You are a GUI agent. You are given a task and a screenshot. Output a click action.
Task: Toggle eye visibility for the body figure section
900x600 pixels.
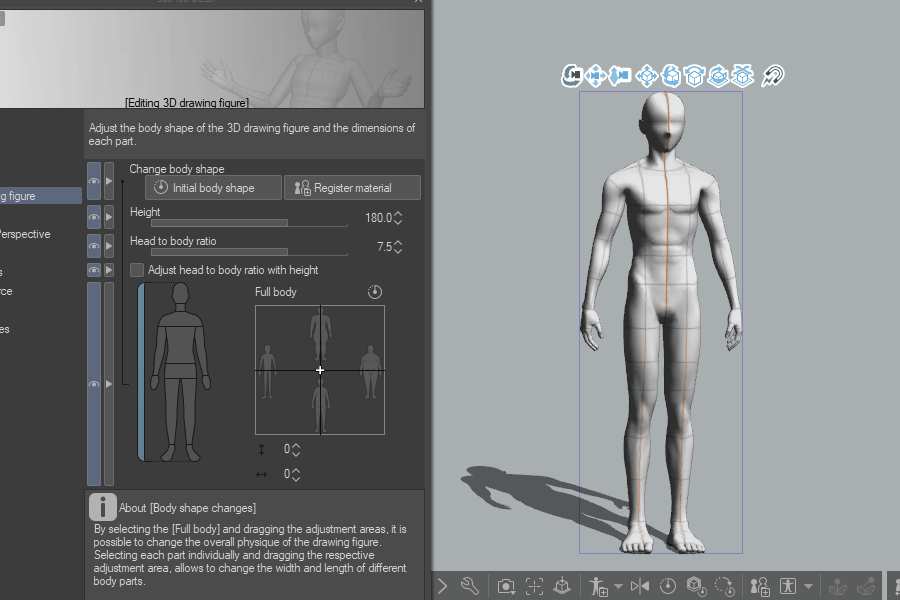94,384
